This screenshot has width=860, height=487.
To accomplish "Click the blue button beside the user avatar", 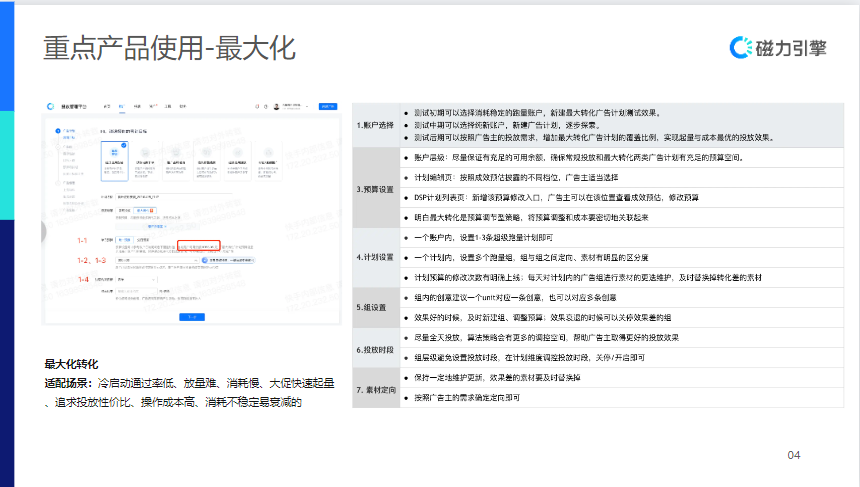I will [328, 106].
